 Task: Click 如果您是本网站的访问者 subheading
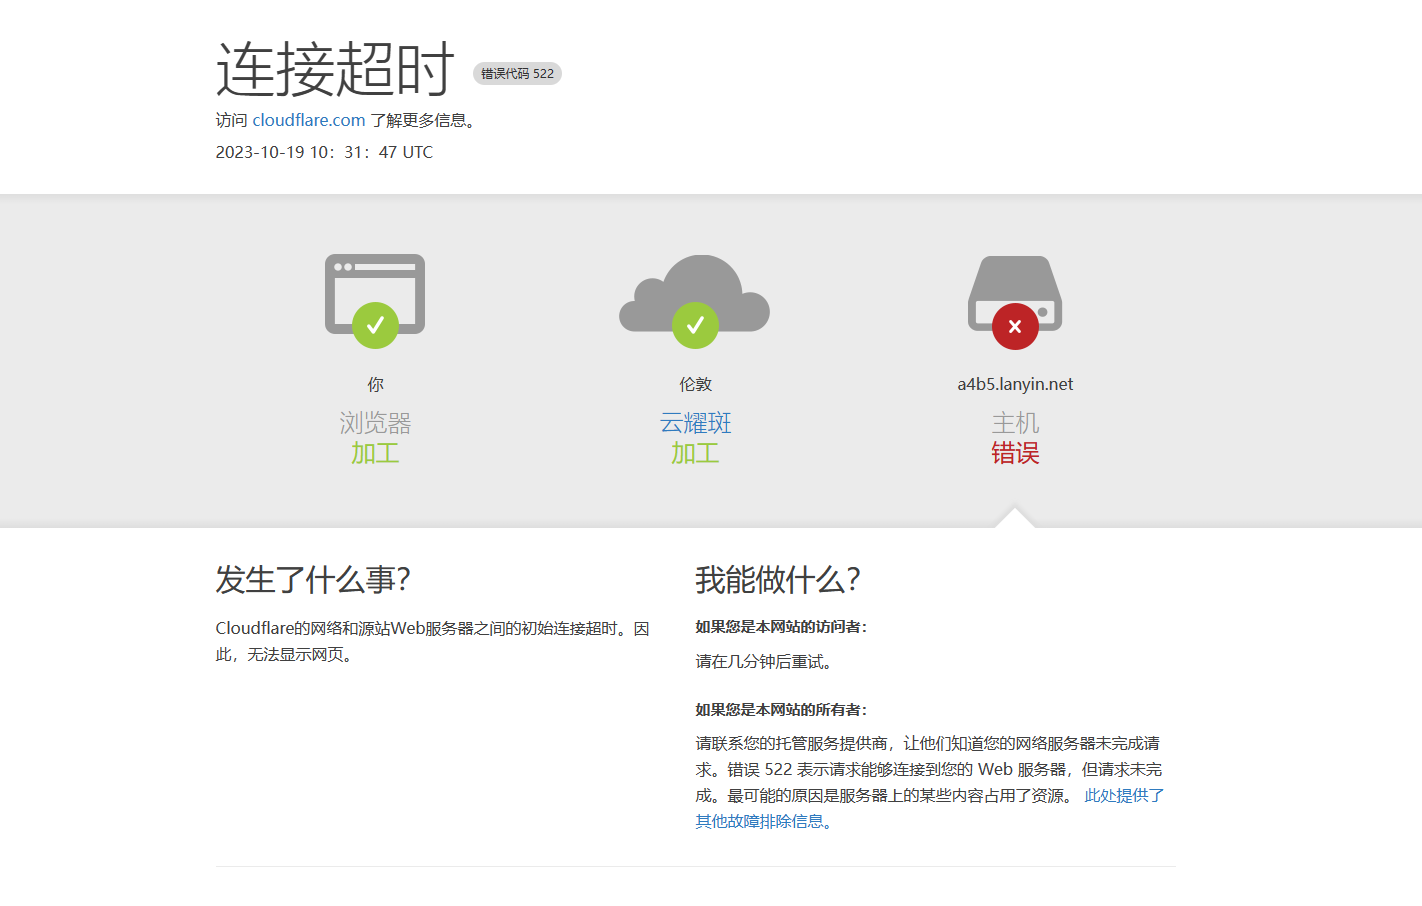(781, 627)
